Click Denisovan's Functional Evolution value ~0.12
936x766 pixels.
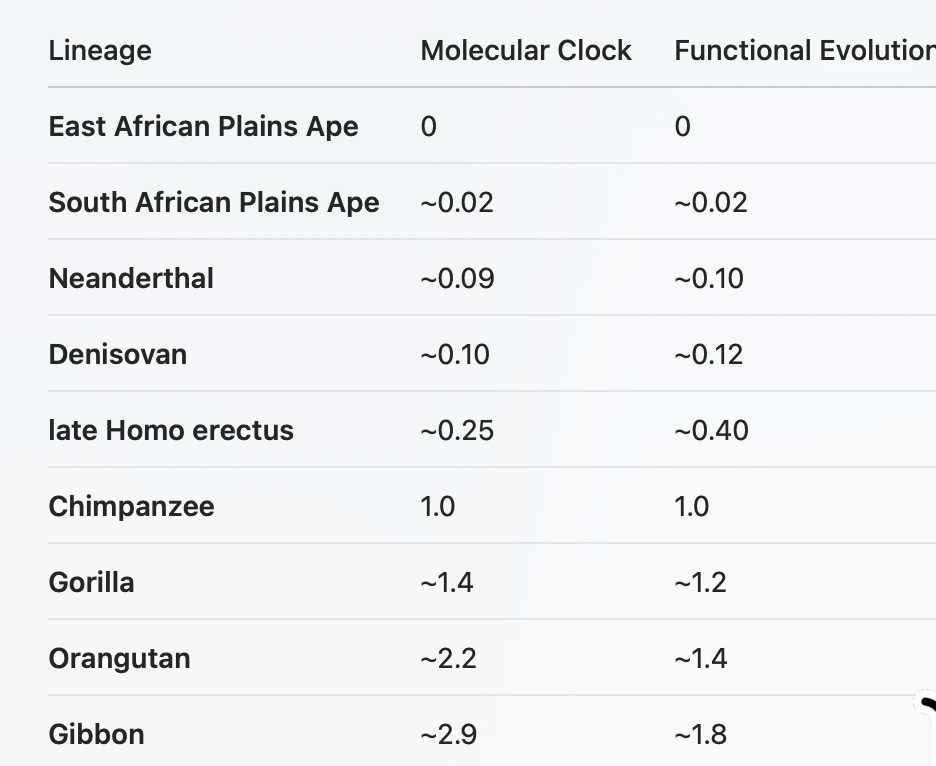pos(709,355)
